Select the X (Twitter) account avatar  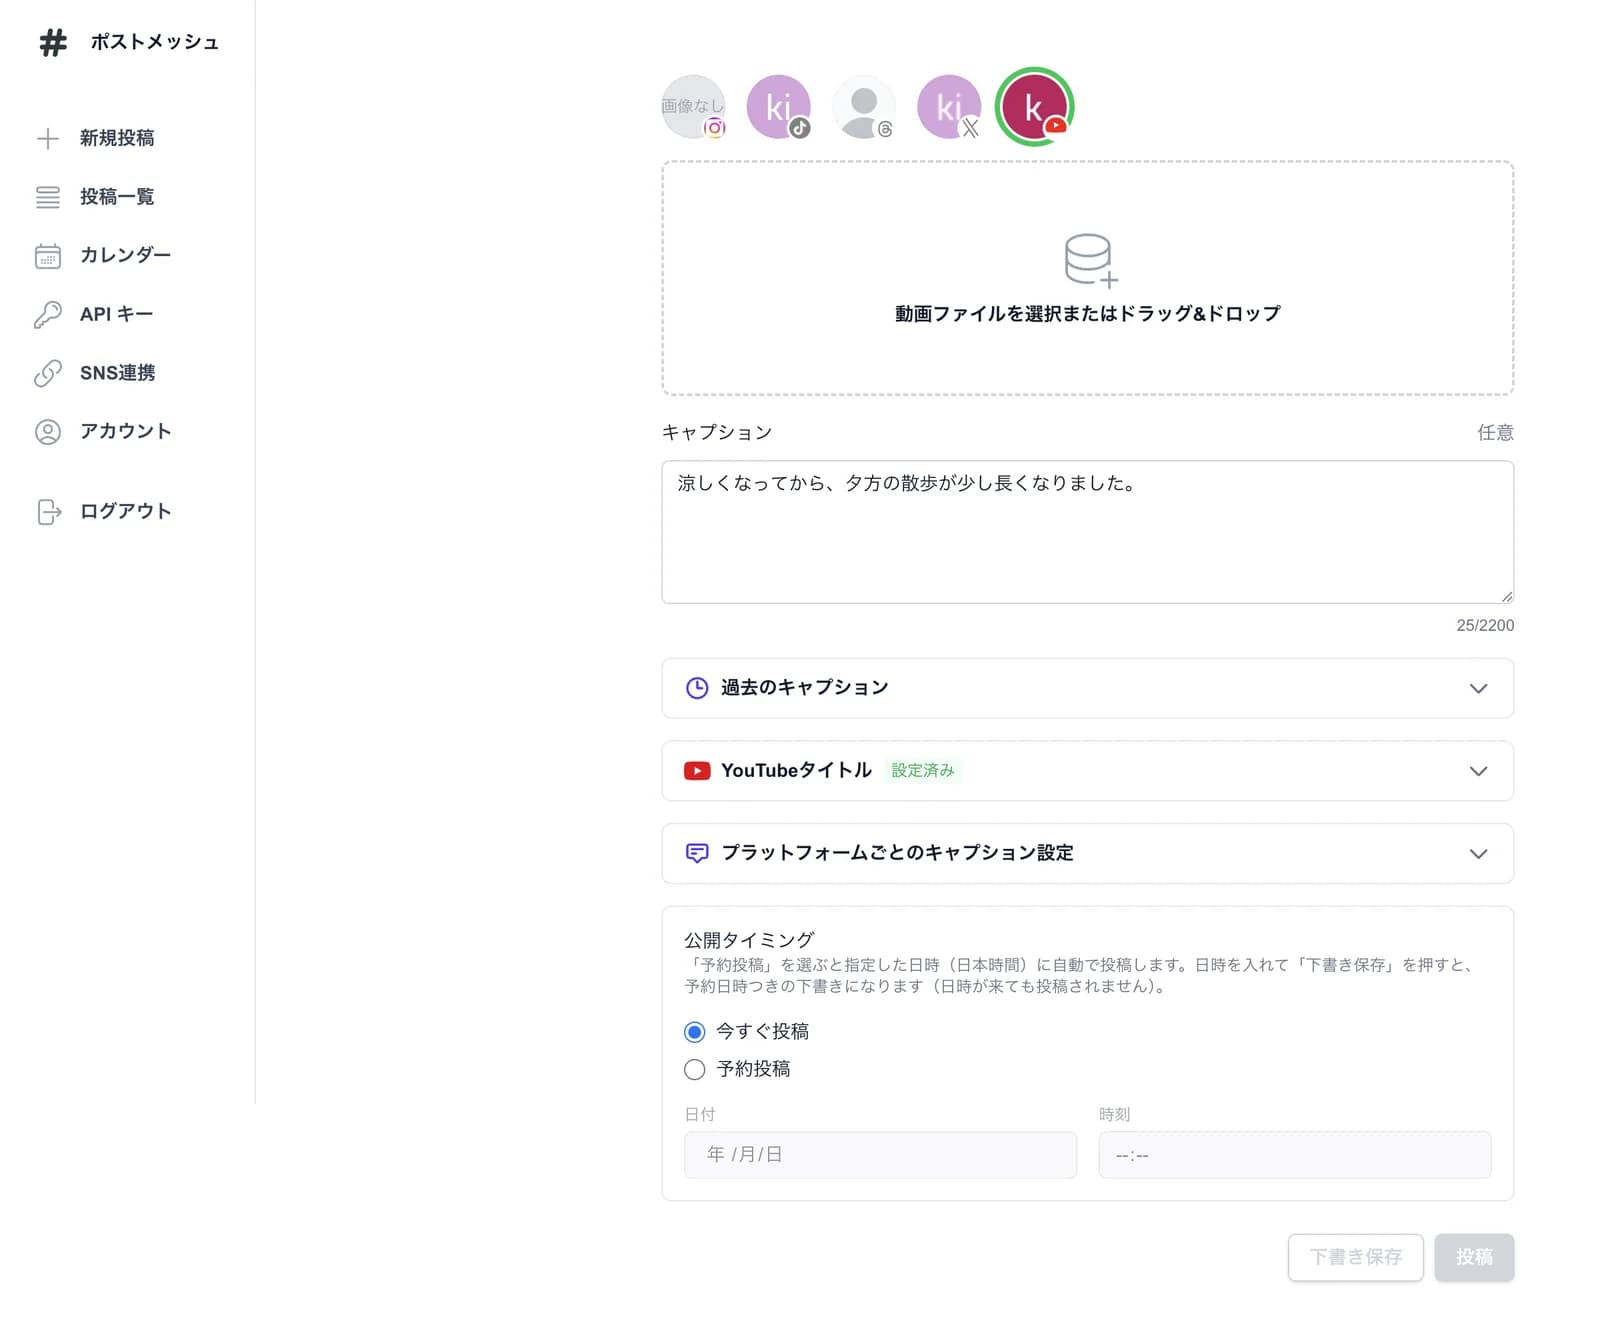coord(948,107)
